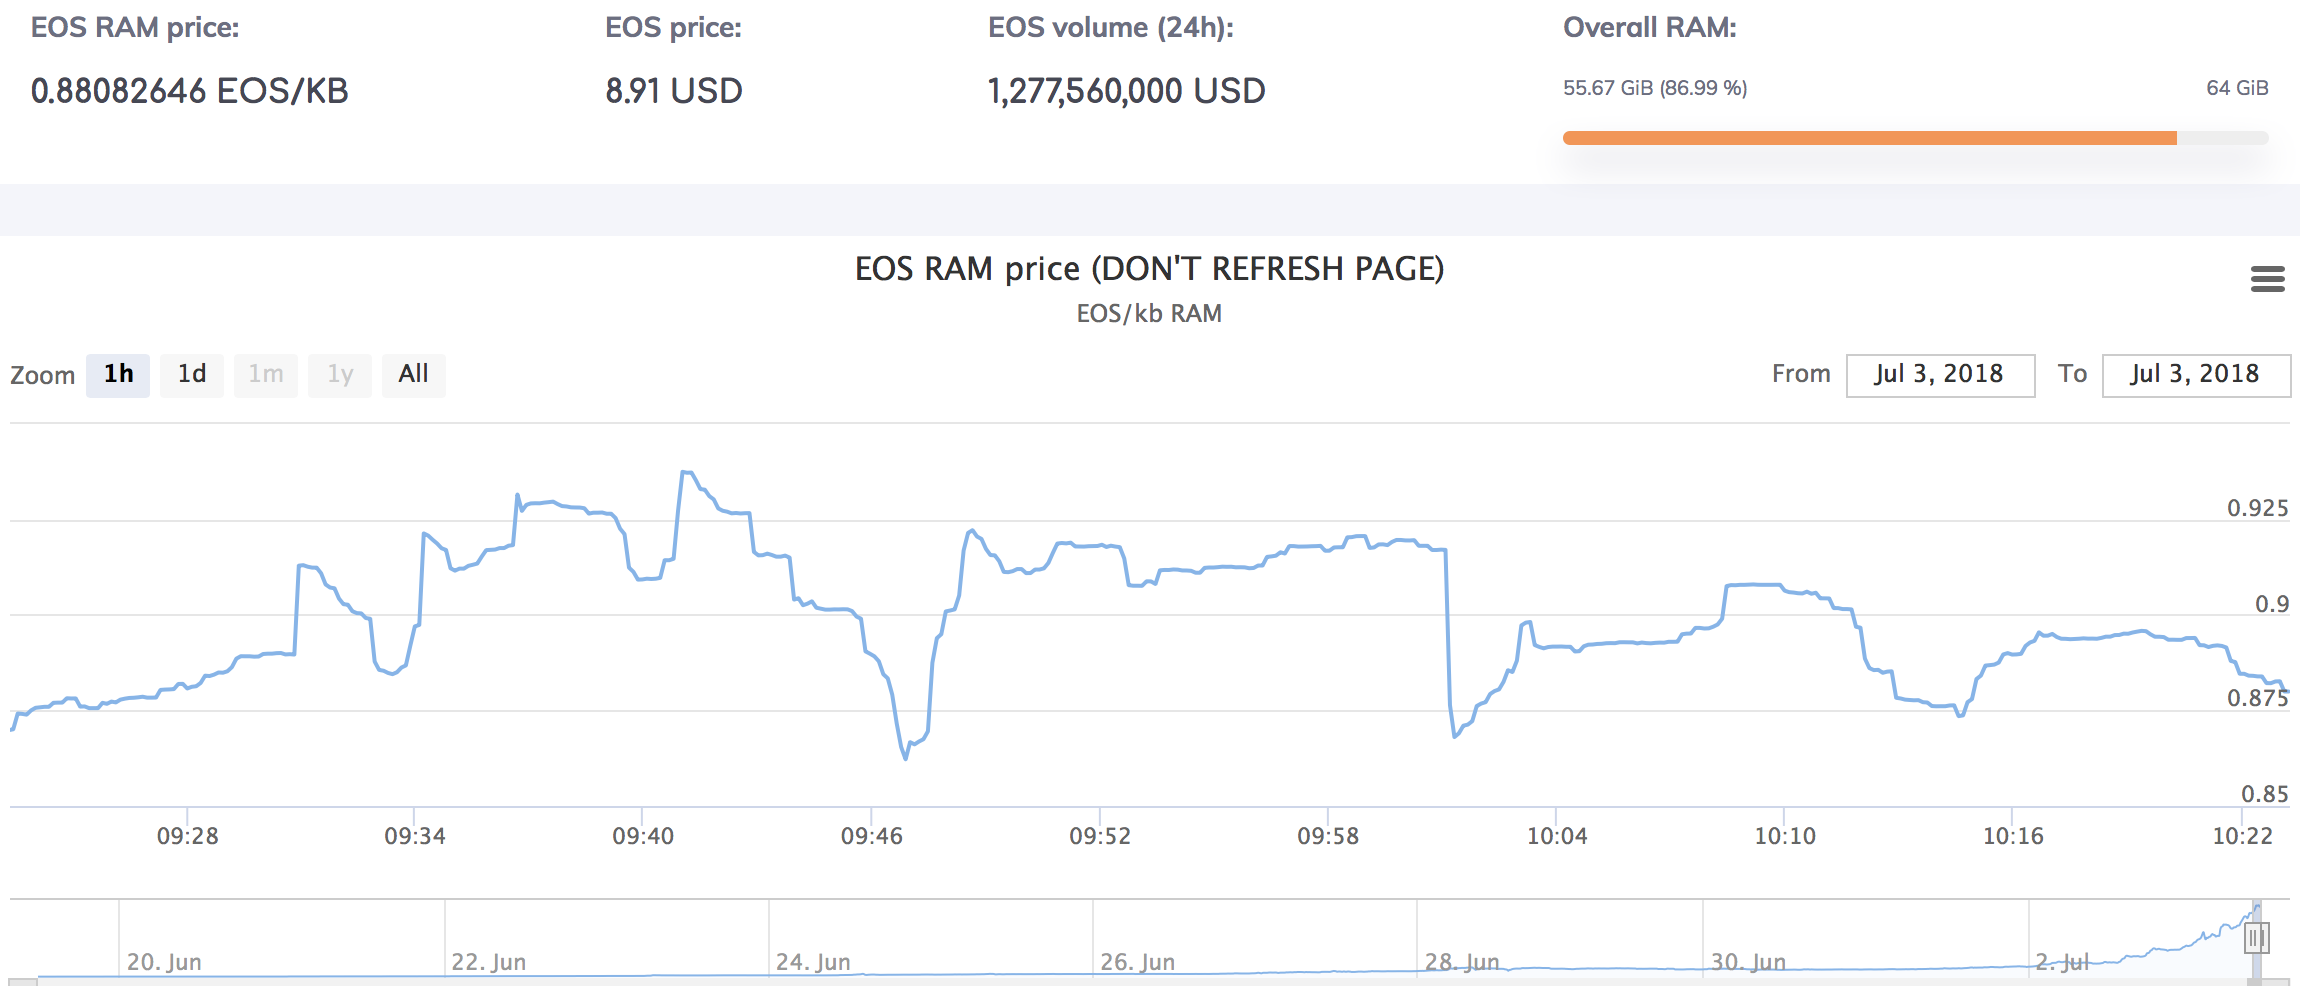Click the 26. Jun navigator date

pos(1137,962)
